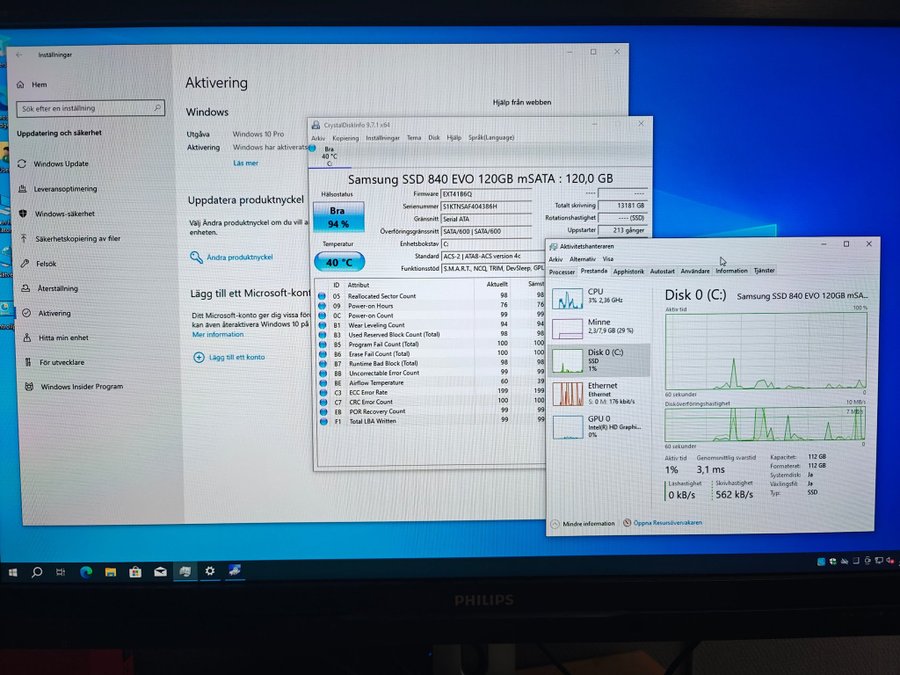This screenshot has height=675, width=900.
Task: Launch Microsoft Edge from the taskbar
Action: [x=86, y=572]
